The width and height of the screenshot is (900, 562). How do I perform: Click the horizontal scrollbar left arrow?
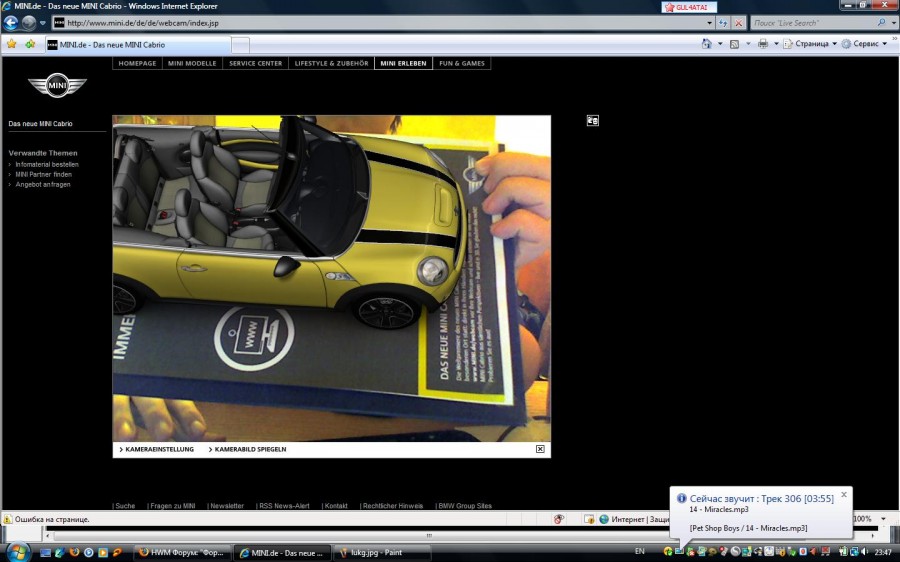48,536
